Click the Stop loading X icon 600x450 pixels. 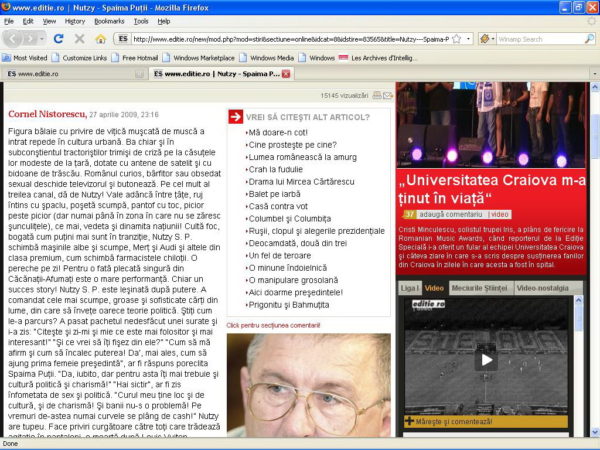[x=79, y=38]
